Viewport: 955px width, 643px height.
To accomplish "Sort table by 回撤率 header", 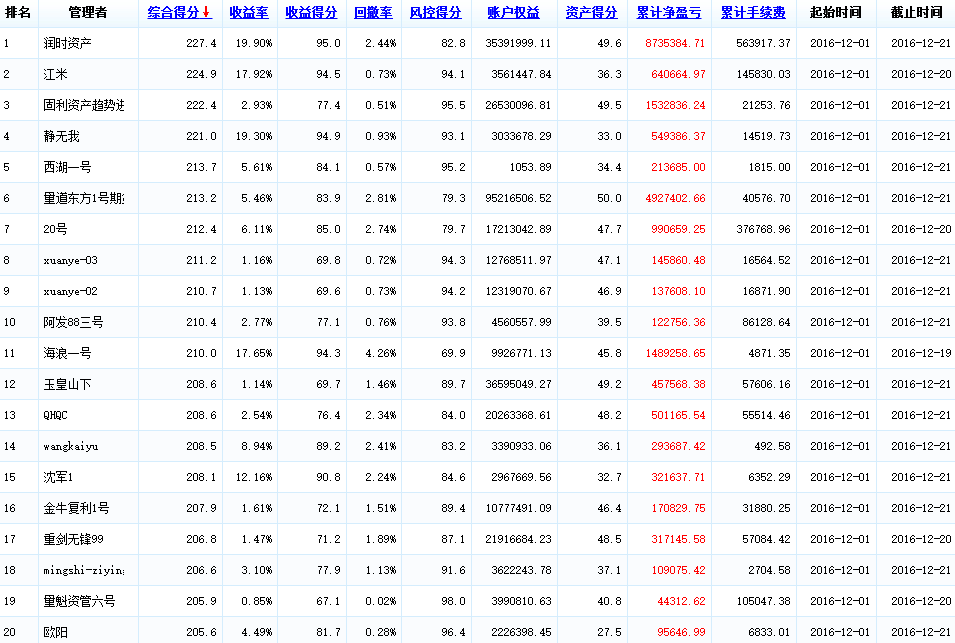I will 373,12.
